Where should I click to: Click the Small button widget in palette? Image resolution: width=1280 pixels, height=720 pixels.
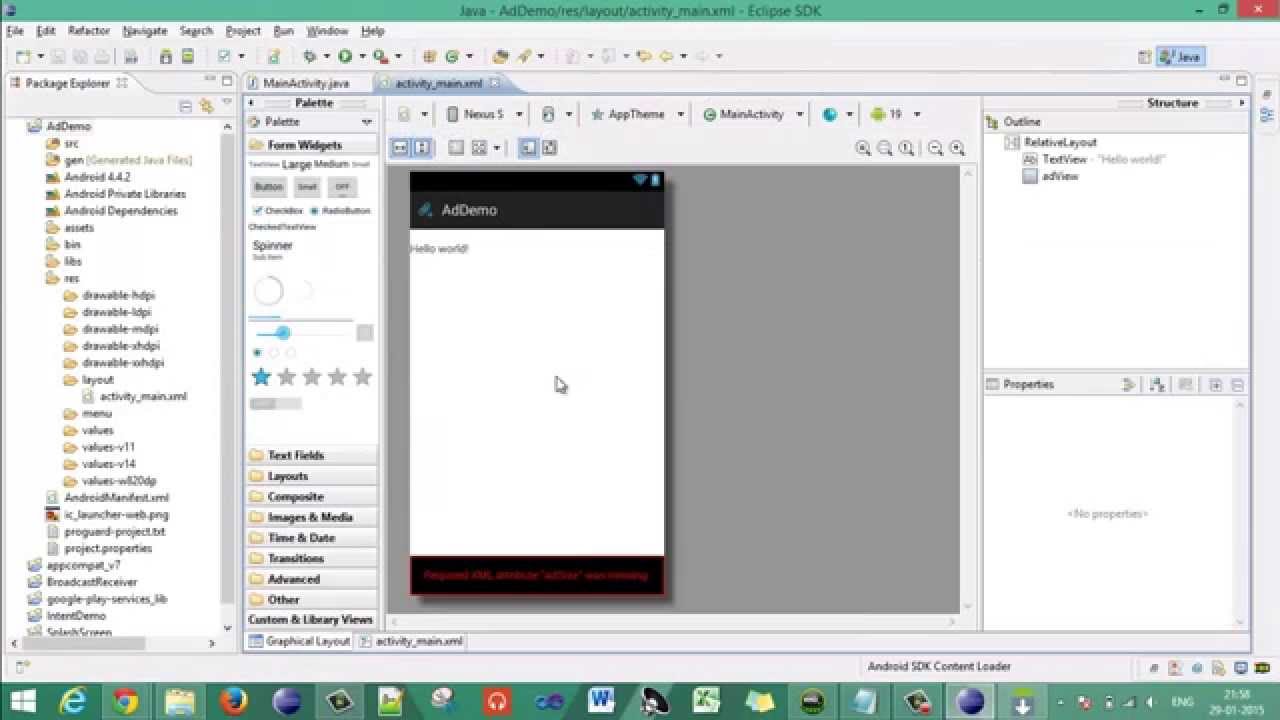[x=307, y=187]
